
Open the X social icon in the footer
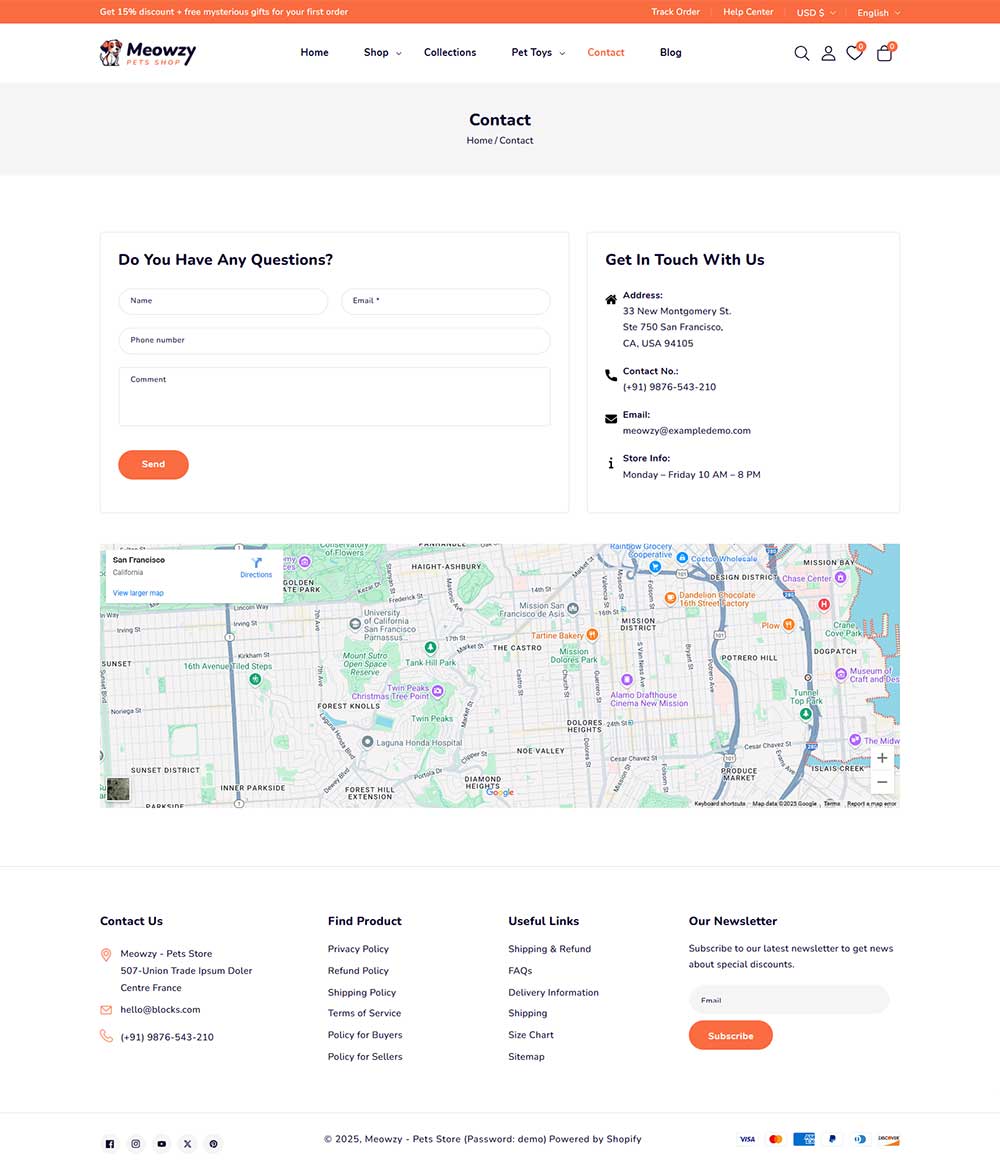pyautogui.click(x=187, y=1143)
